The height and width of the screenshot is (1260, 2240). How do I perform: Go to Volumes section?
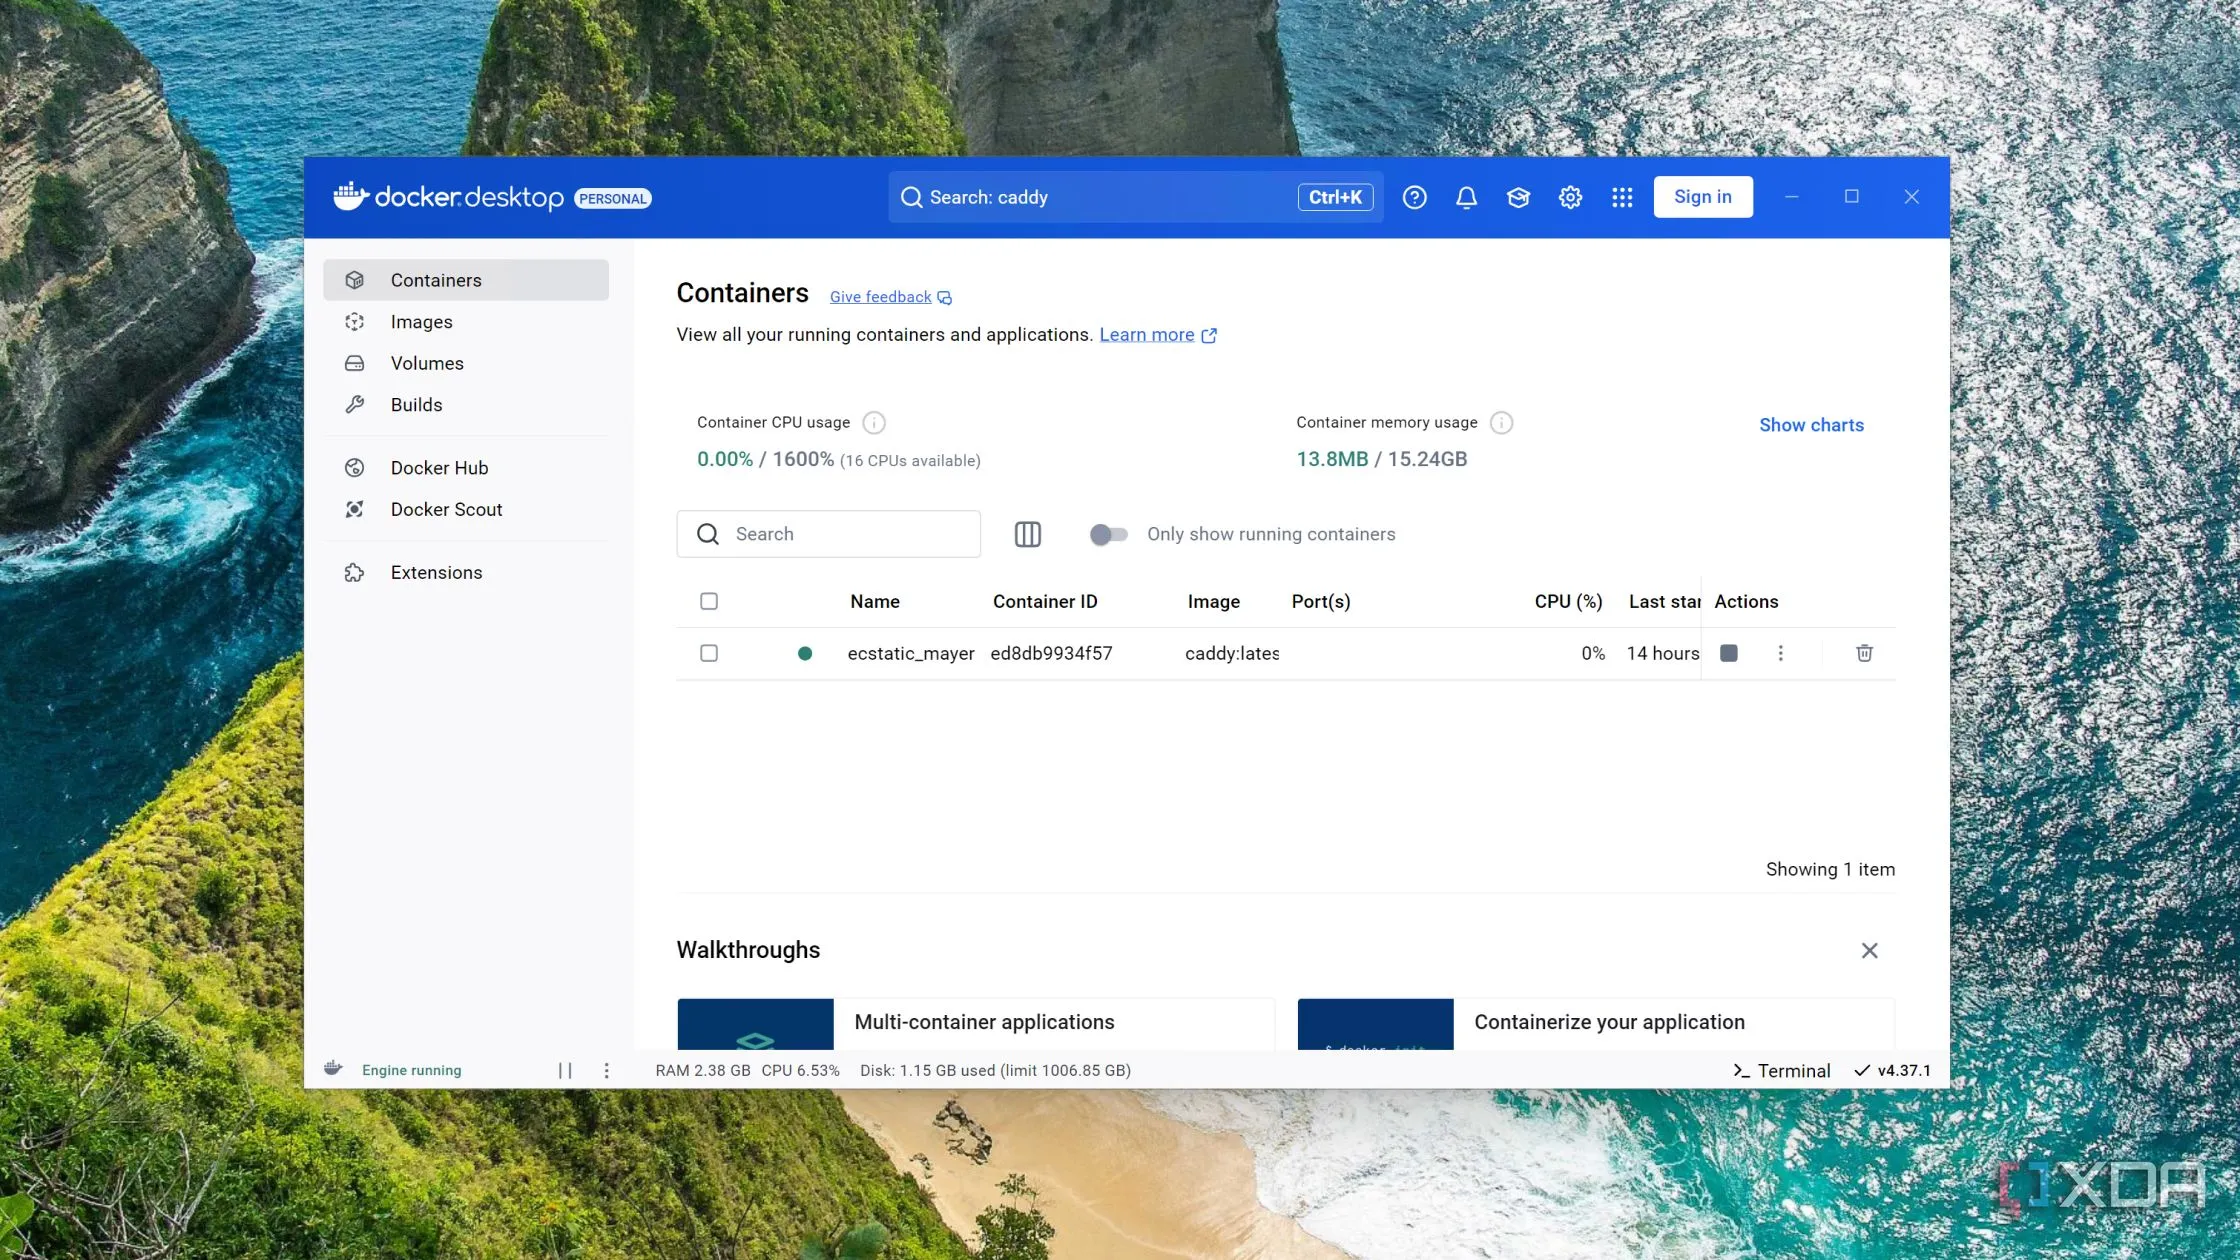[x=466, y=363]
